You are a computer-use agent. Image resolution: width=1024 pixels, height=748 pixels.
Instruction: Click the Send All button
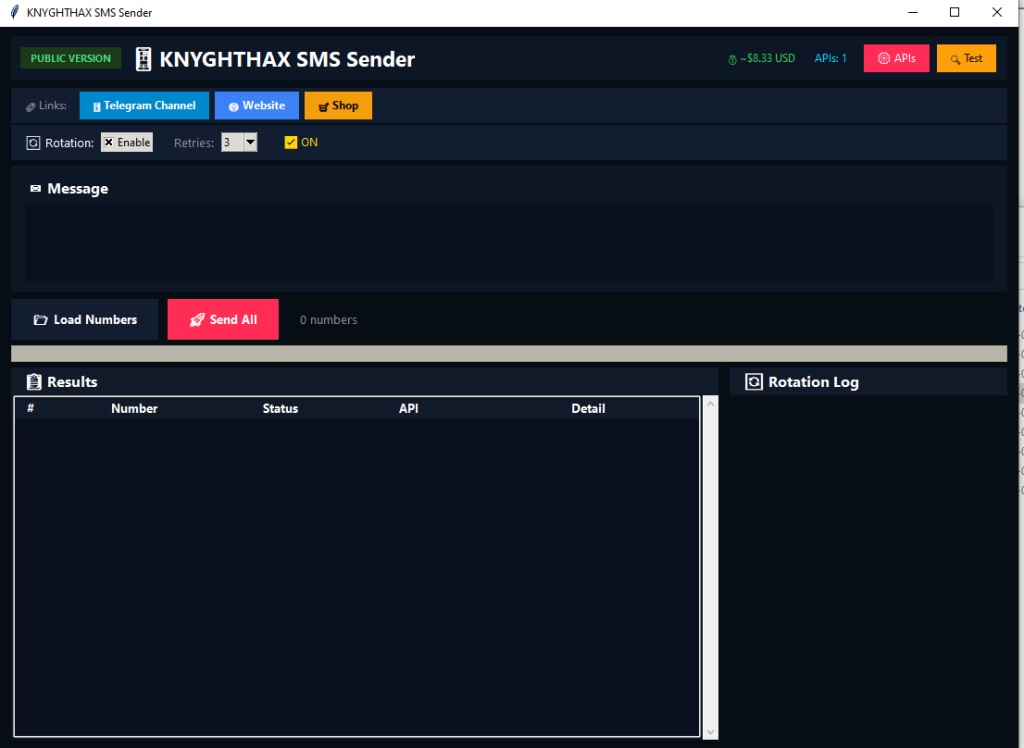tap(223, 319)
